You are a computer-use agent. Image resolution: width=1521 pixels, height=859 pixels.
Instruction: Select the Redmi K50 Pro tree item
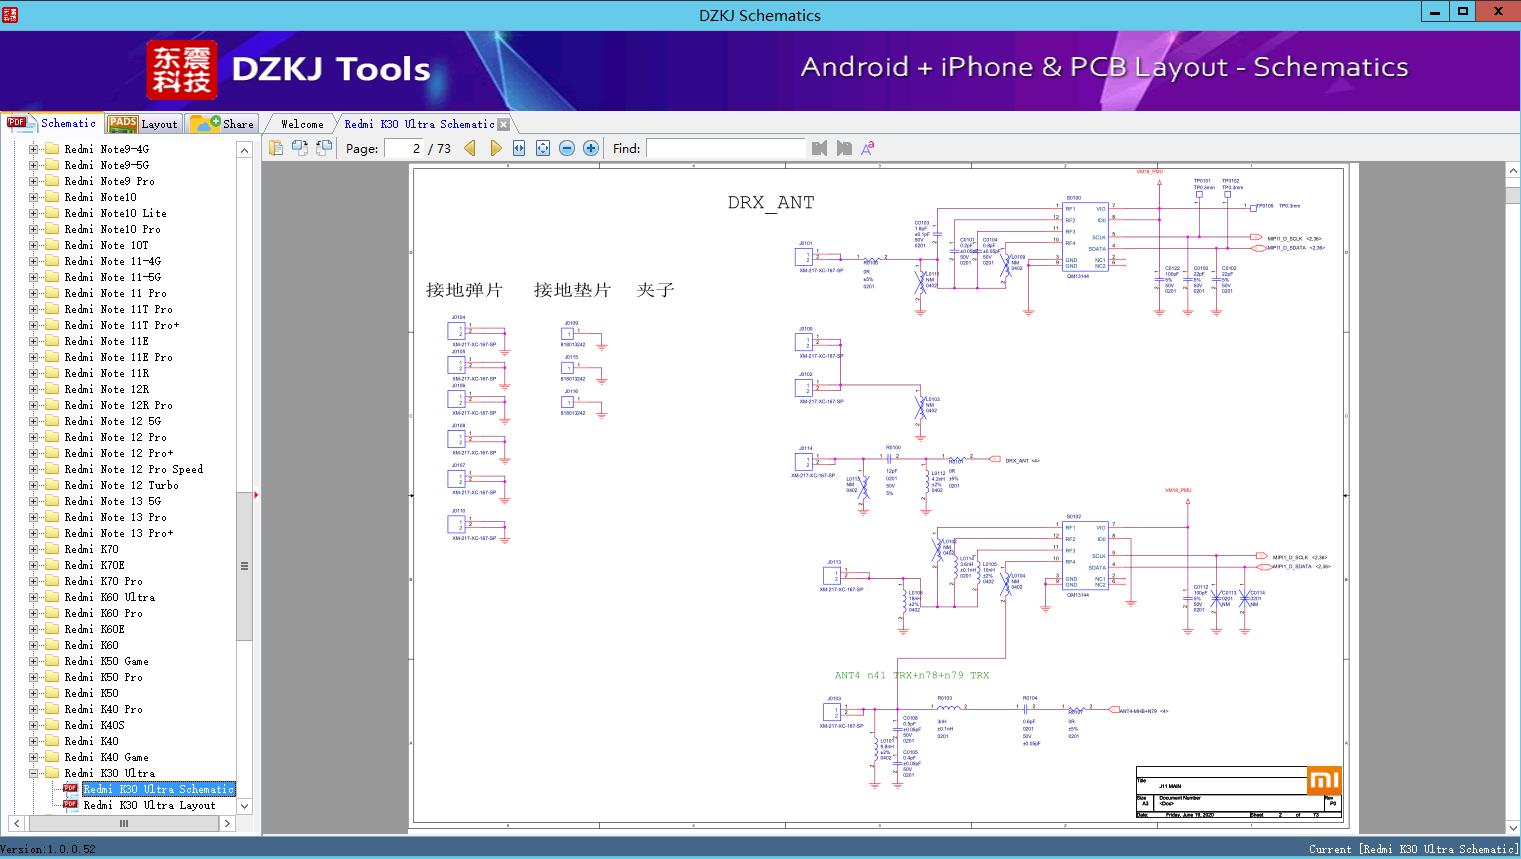103,677
